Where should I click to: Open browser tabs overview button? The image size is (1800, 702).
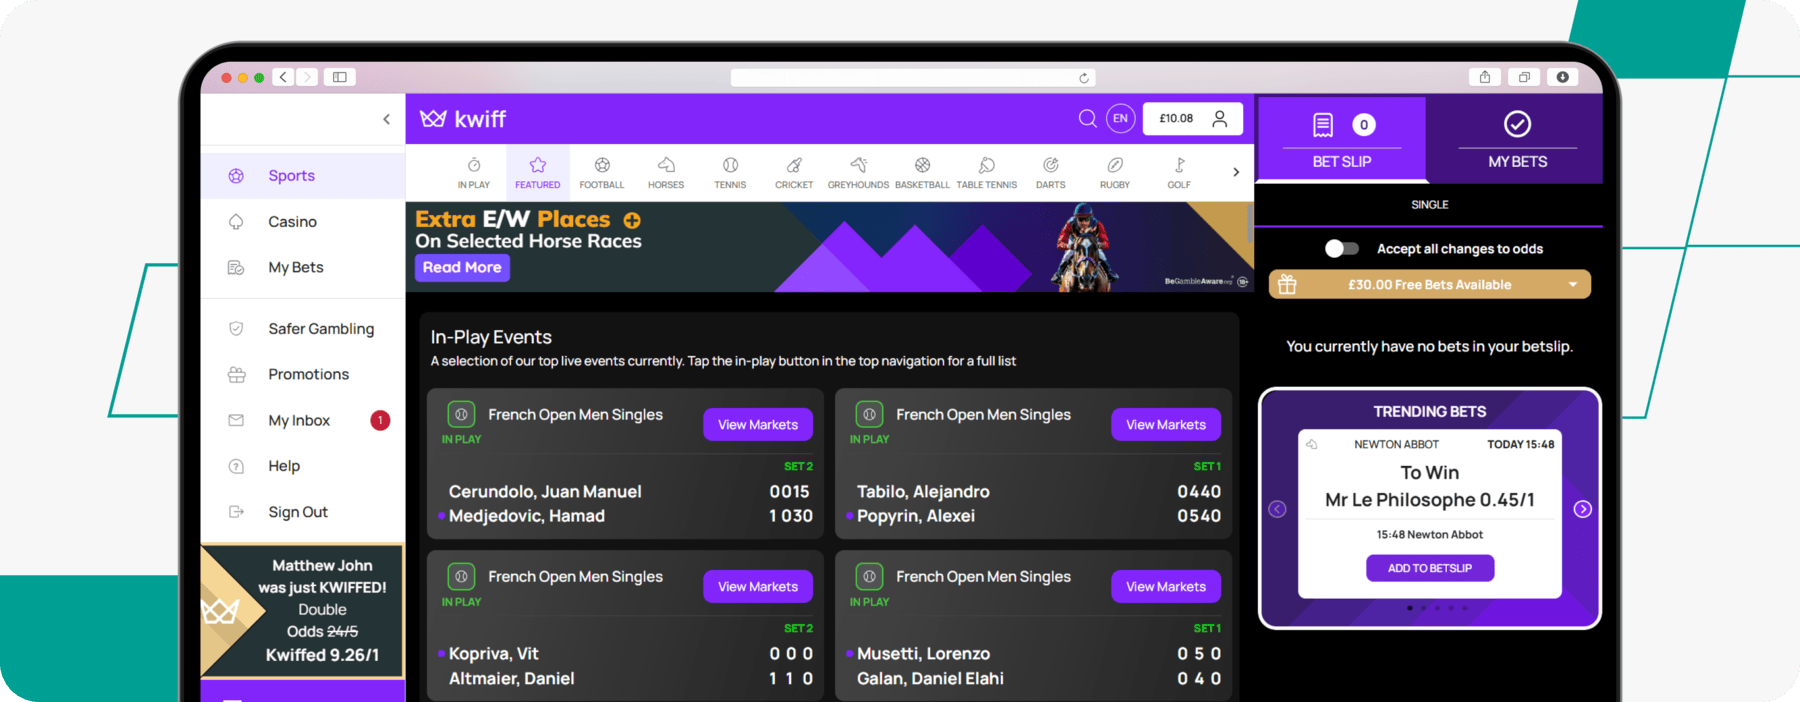(x=1524, y=77)
